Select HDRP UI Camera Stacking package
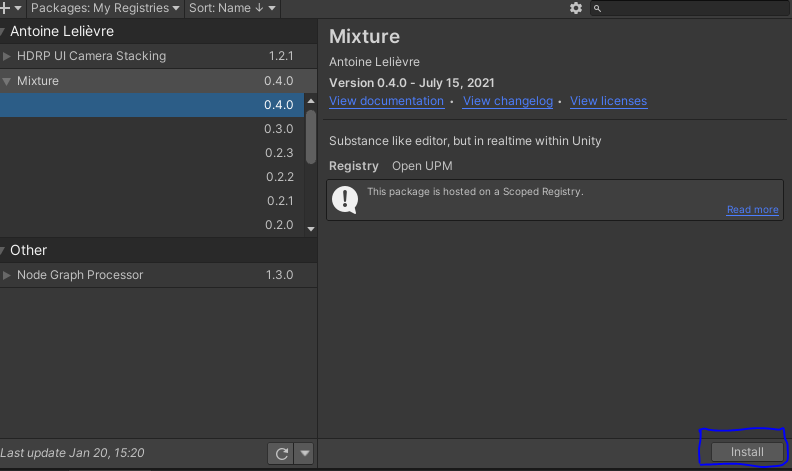Screen dimensions: 792x471 159,56
